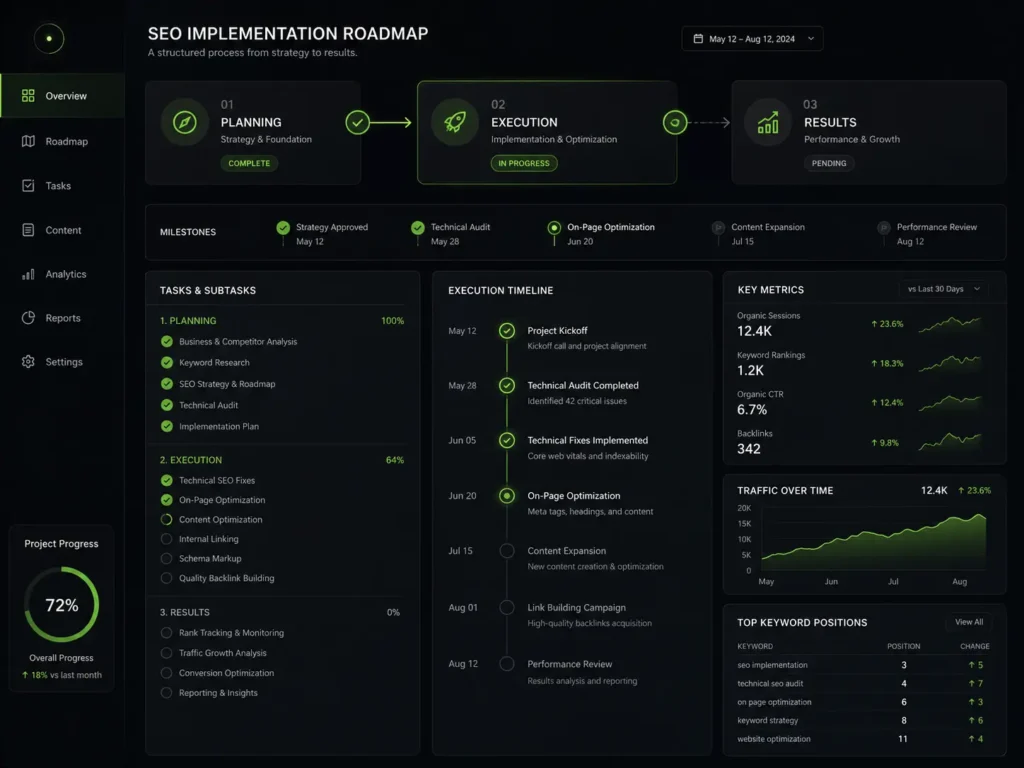Check the Internal Linking subtask circle
Screen dimensions: 1024x768
(x=167, y=539)
